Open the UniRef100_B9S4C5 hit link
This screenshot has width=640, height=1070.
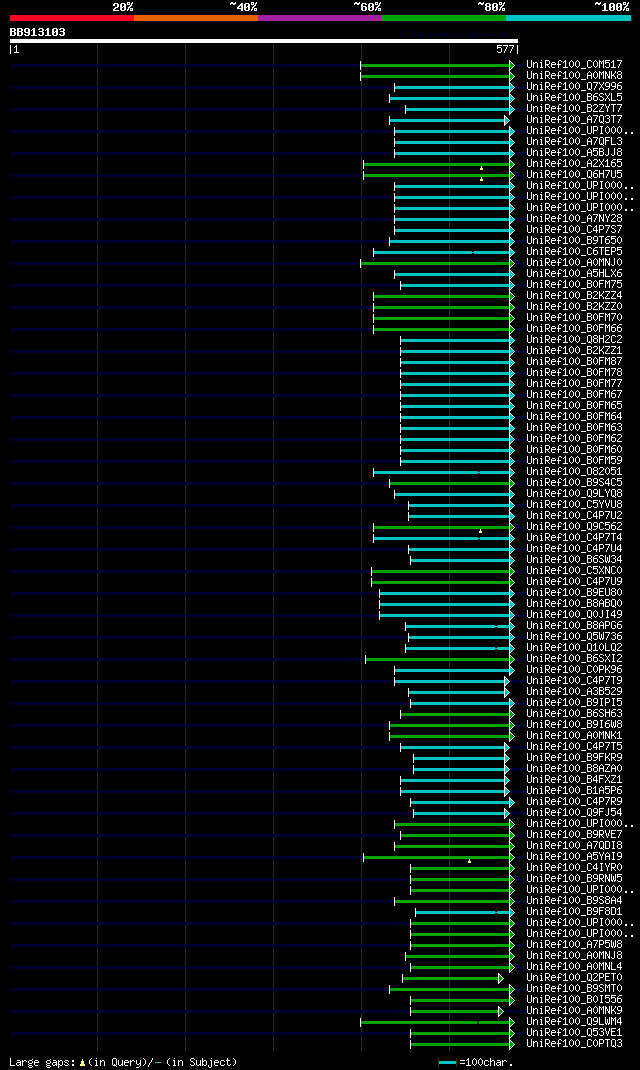[x=574, y=482]
